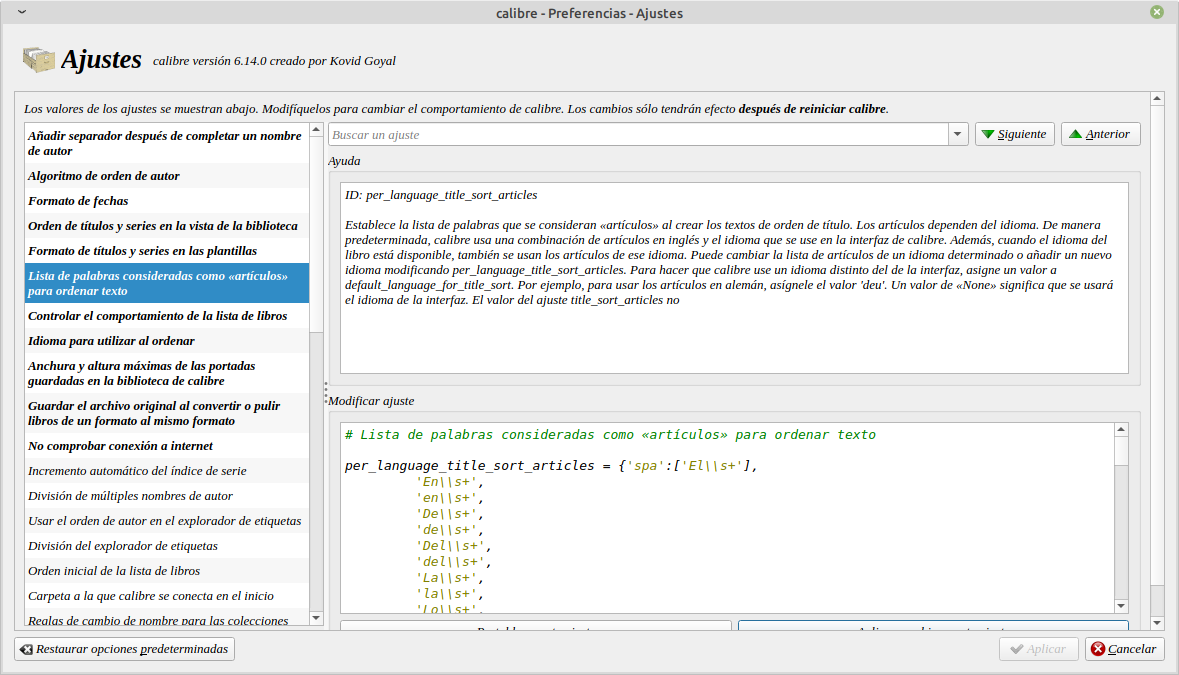This screenshot has width=1179, height=675.
Task: Open the window menu in the title bar
Action: coord(22,13)
